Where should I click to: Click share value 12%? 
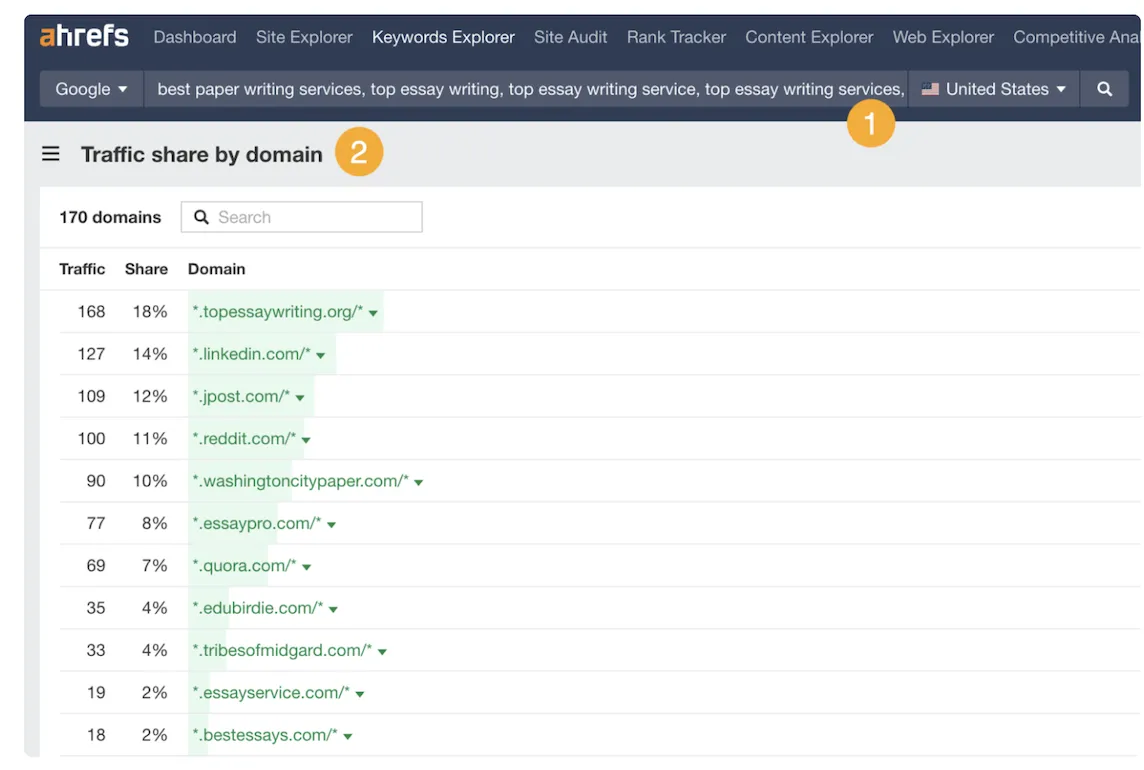coord(150,396)
